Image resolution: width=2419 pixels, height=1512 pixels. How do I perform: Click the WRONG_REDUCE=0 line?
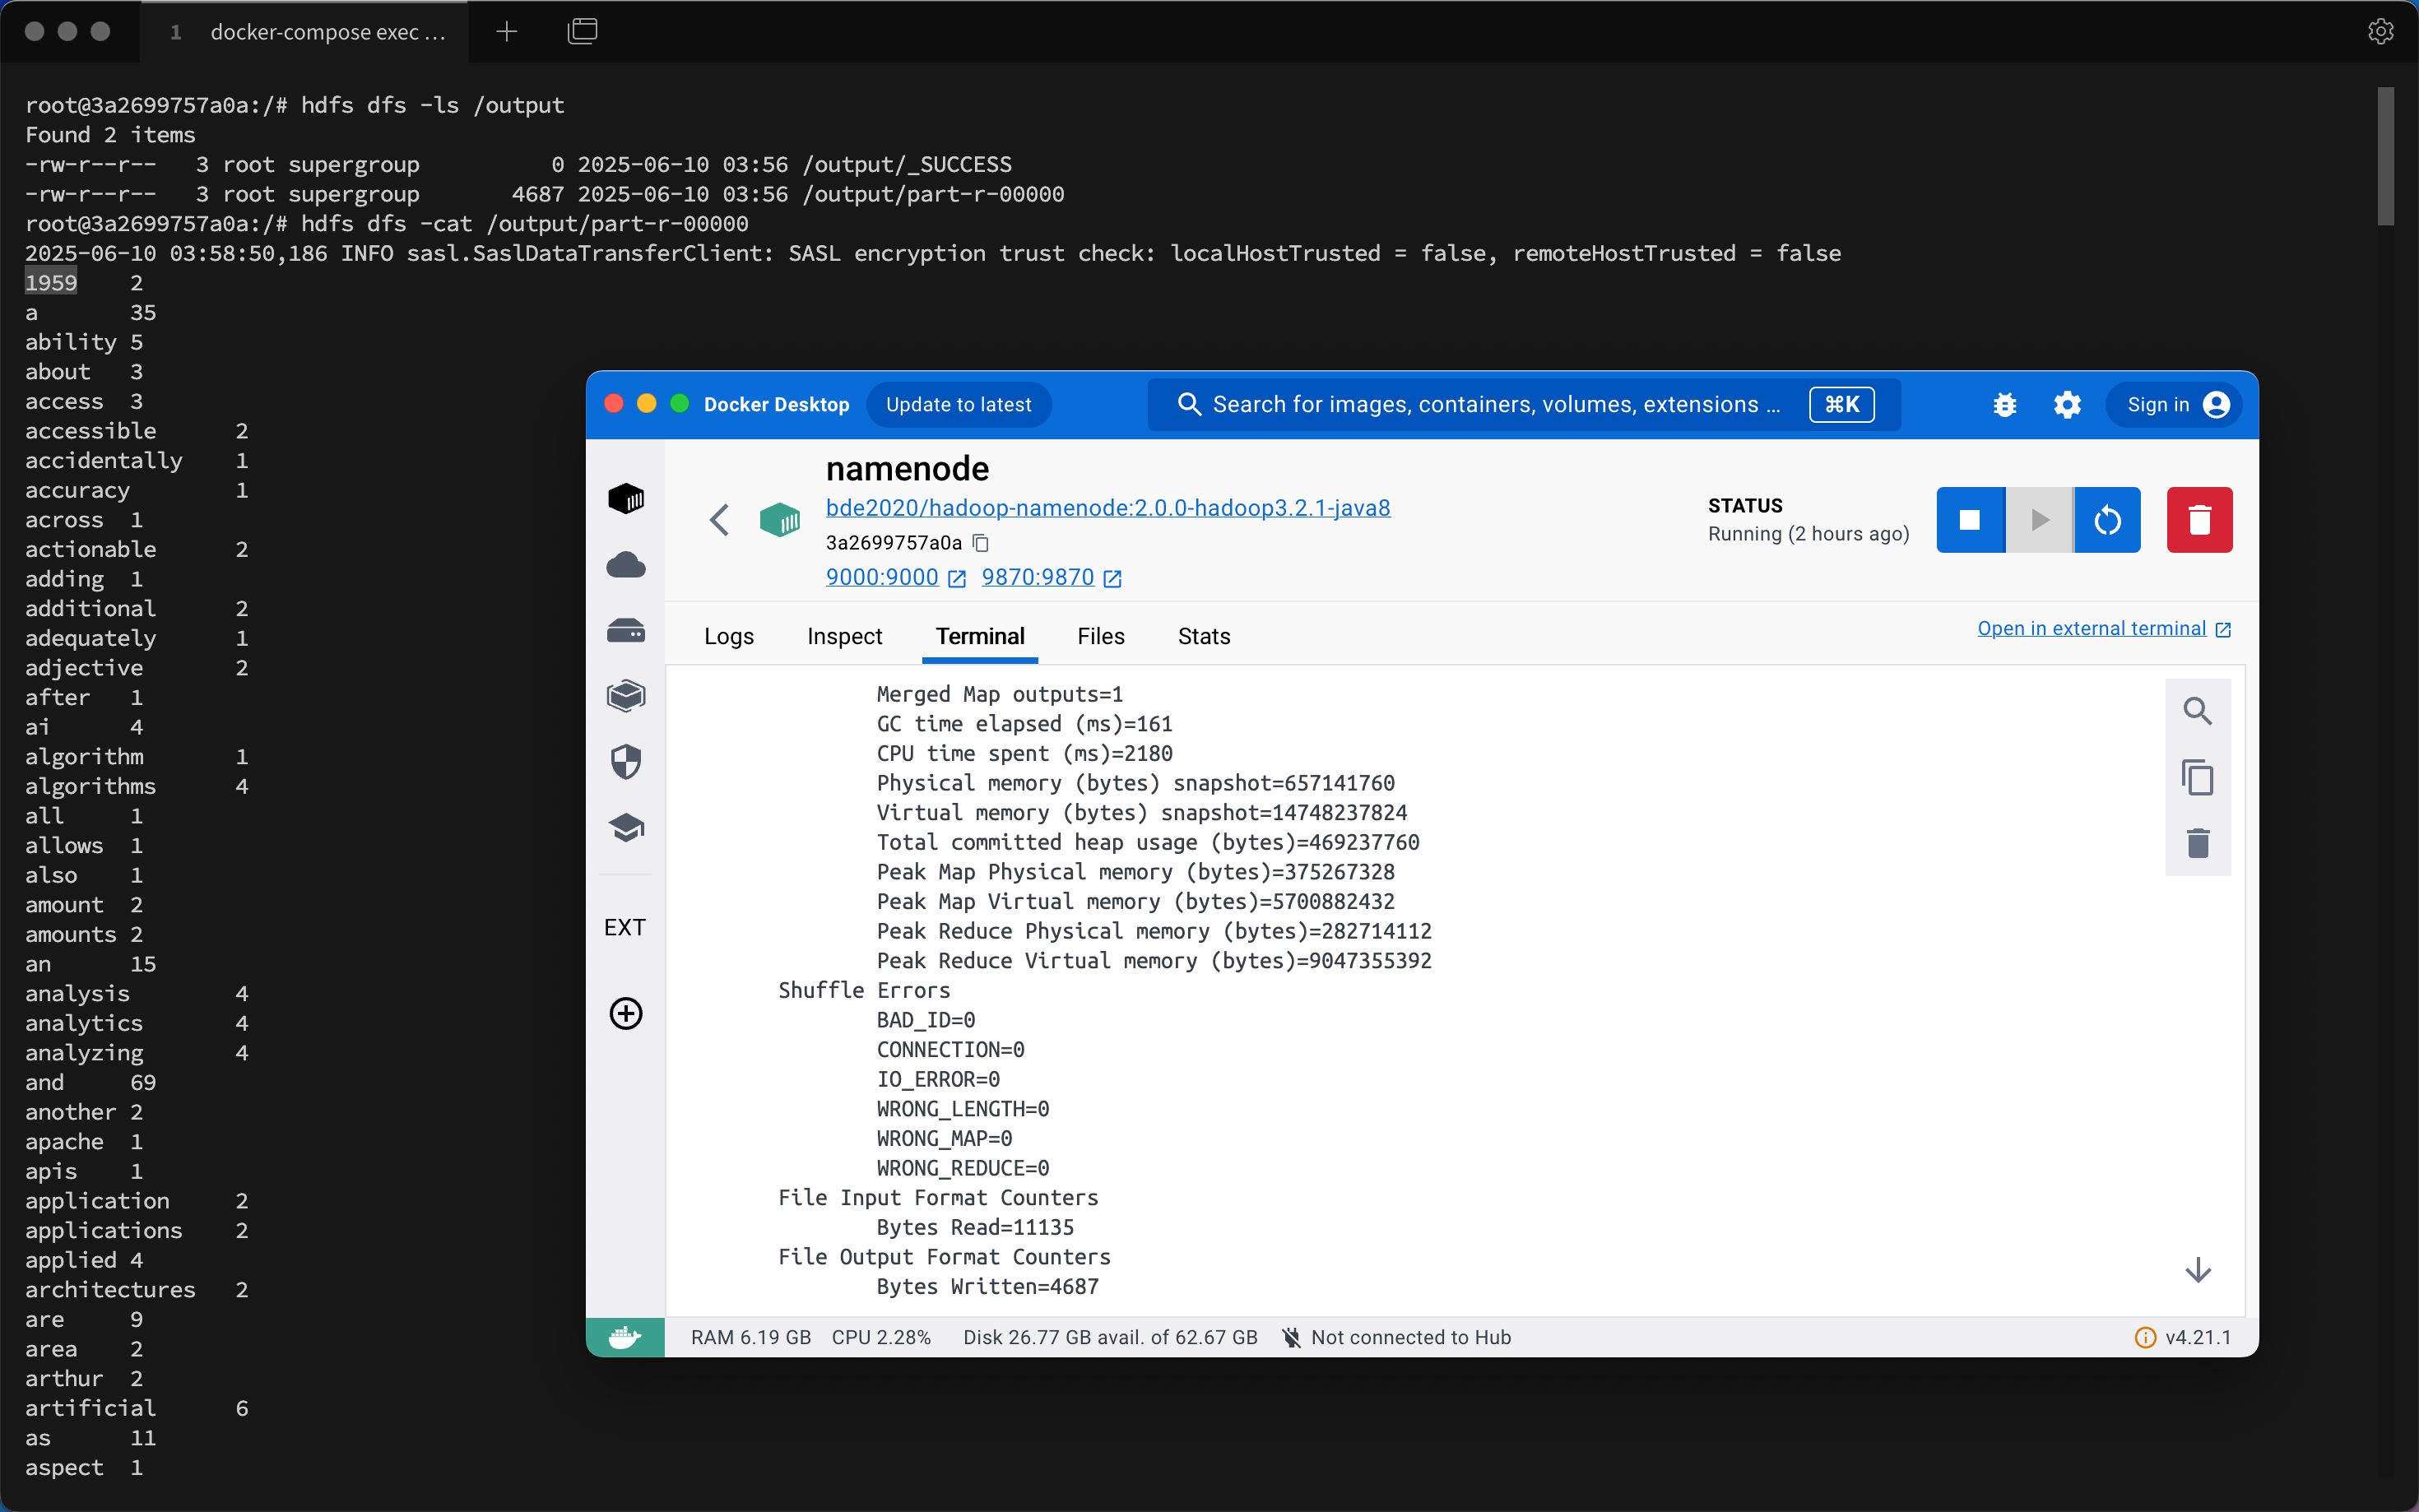coord(963,1168)
